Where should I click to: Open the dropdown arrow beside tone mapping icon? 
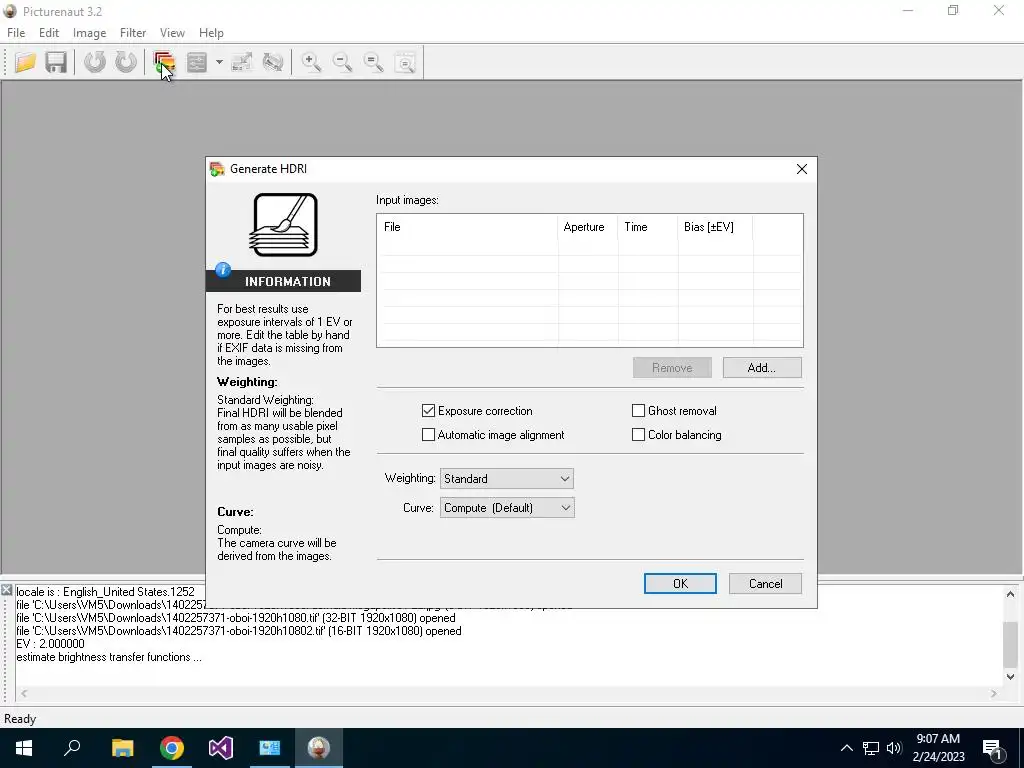[219, 62]
